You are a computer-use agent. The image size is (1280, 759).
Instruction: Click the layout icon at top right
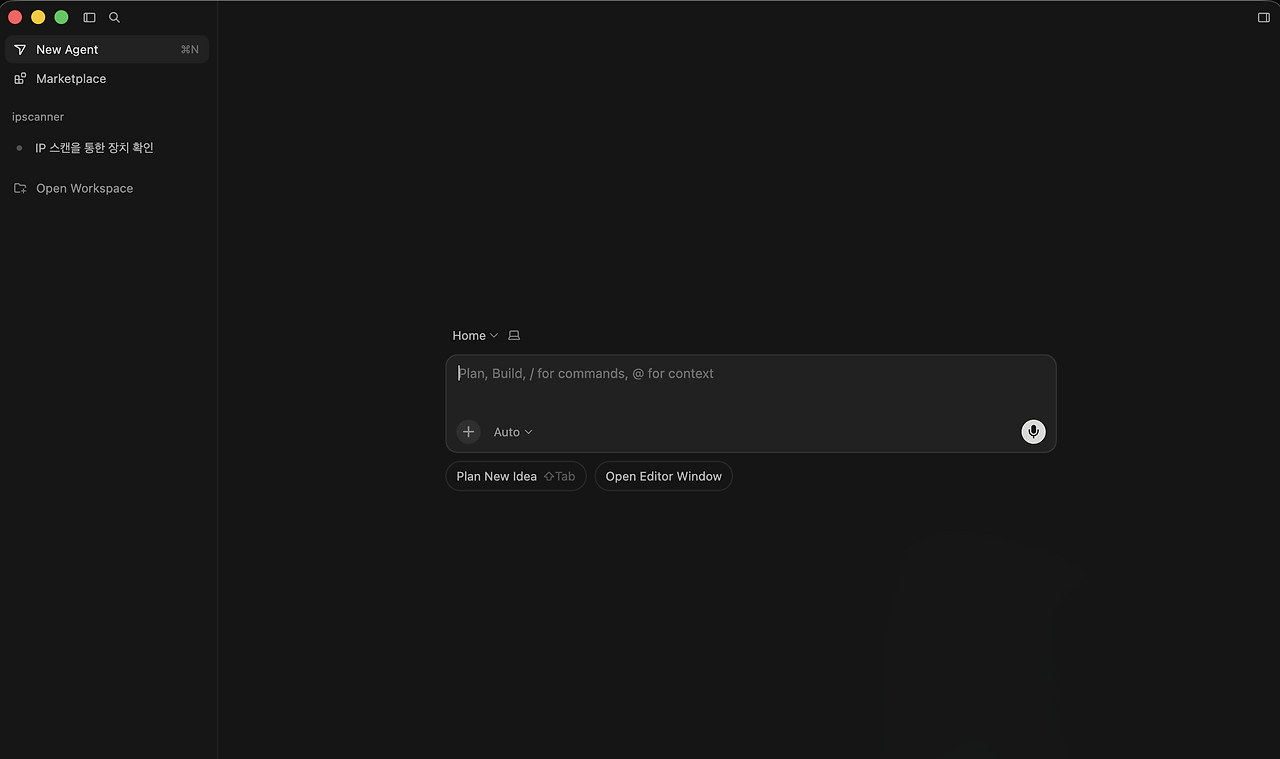[1262, 17]
